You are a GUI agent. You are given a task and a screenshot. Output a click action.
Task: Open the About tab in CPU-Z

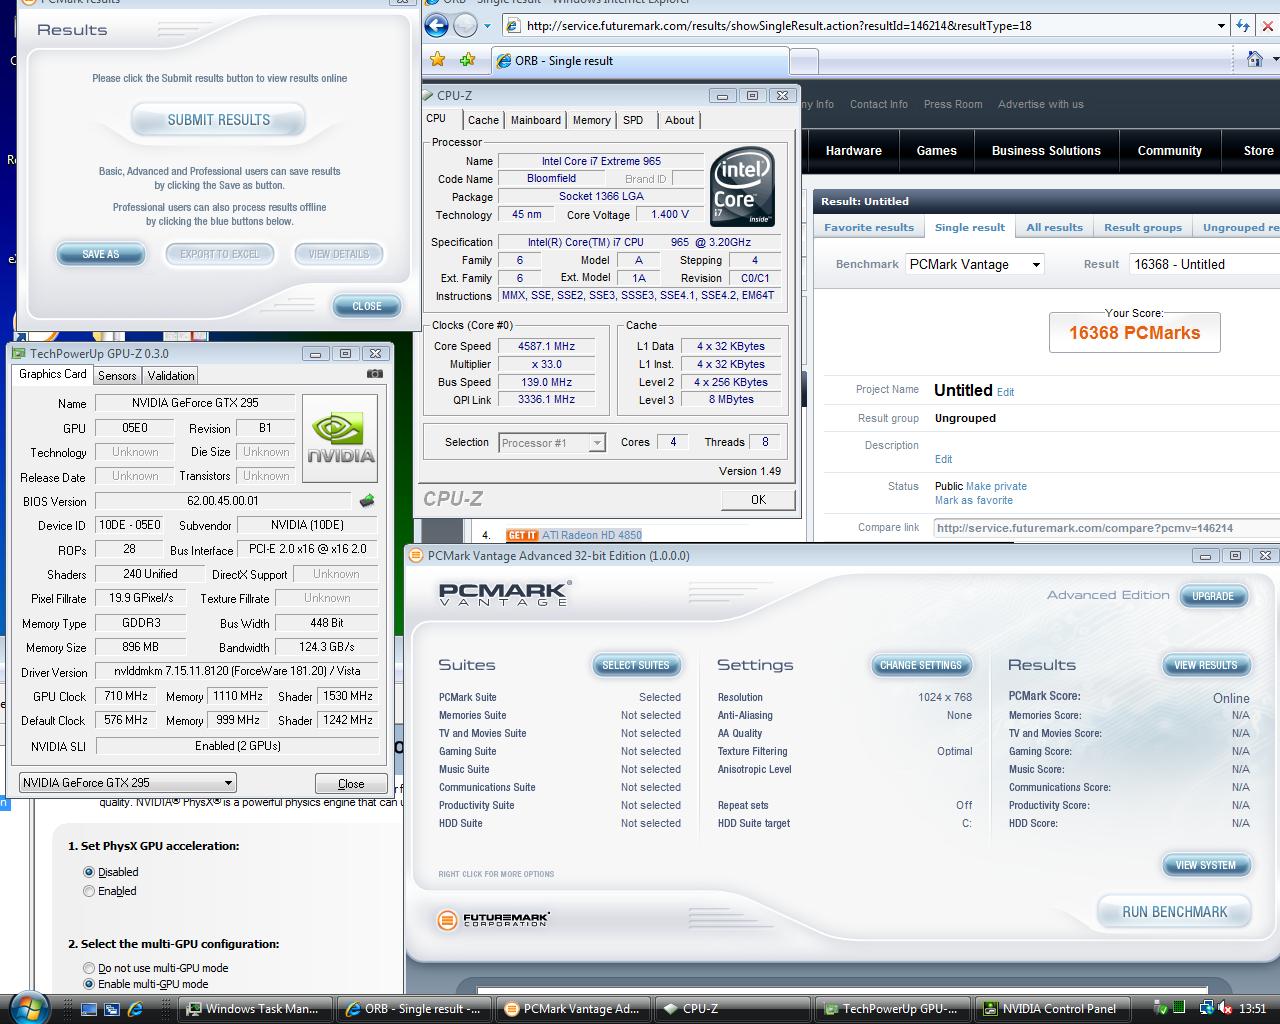point(680,120)
